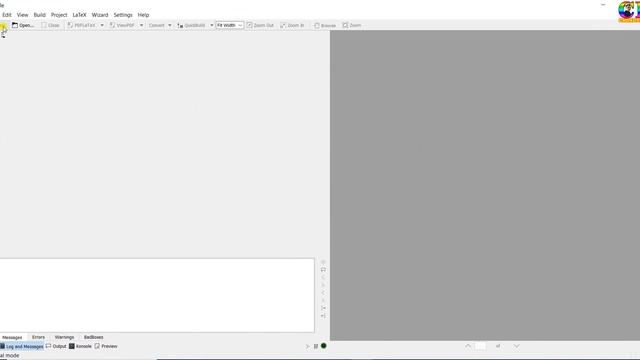Open the Fit Width zoom combo box
640x360 pixels.
coord(230,25)
